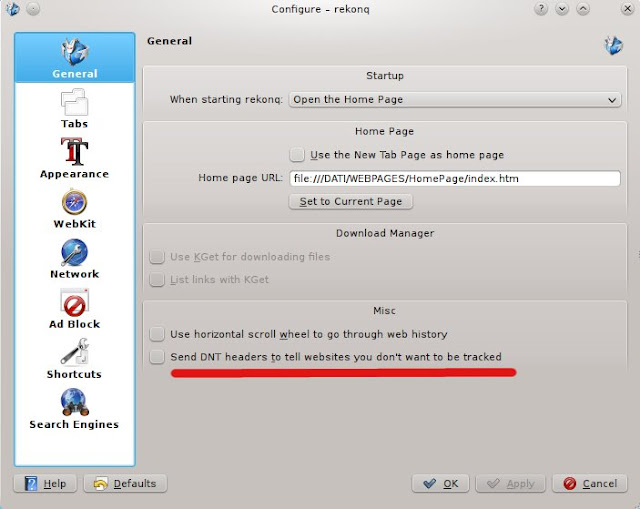The image size is (640, 509).
Task: Open the Network settings page
Action: click(x=74, y=259)
